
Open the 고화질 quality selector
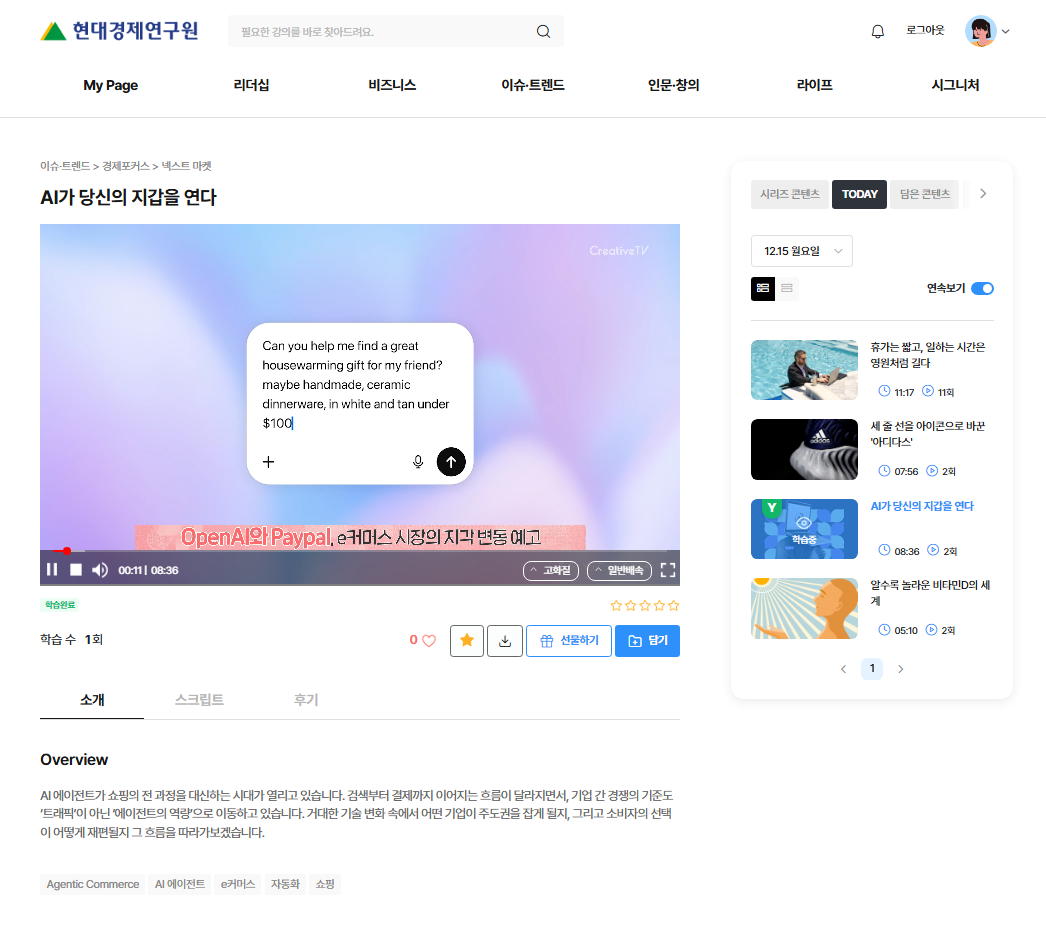551,570
